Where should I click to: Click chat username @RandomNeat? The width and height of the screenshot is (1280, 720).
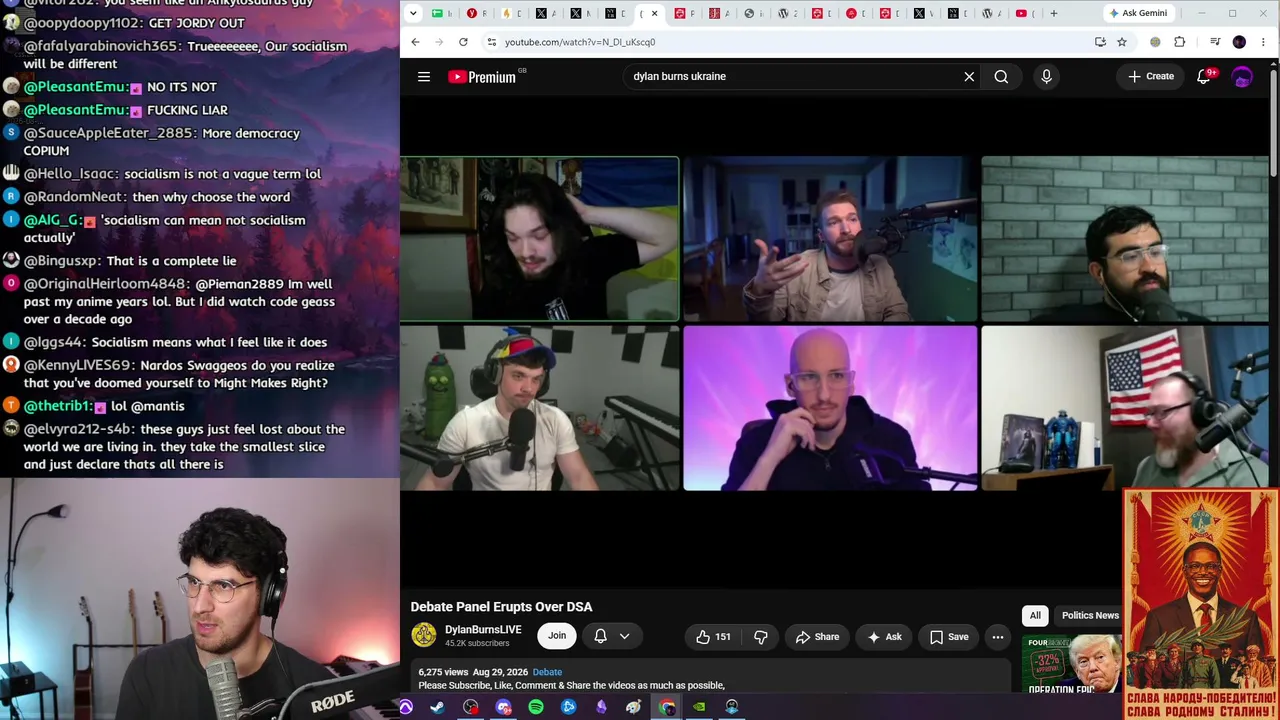[x=75, y=197]
